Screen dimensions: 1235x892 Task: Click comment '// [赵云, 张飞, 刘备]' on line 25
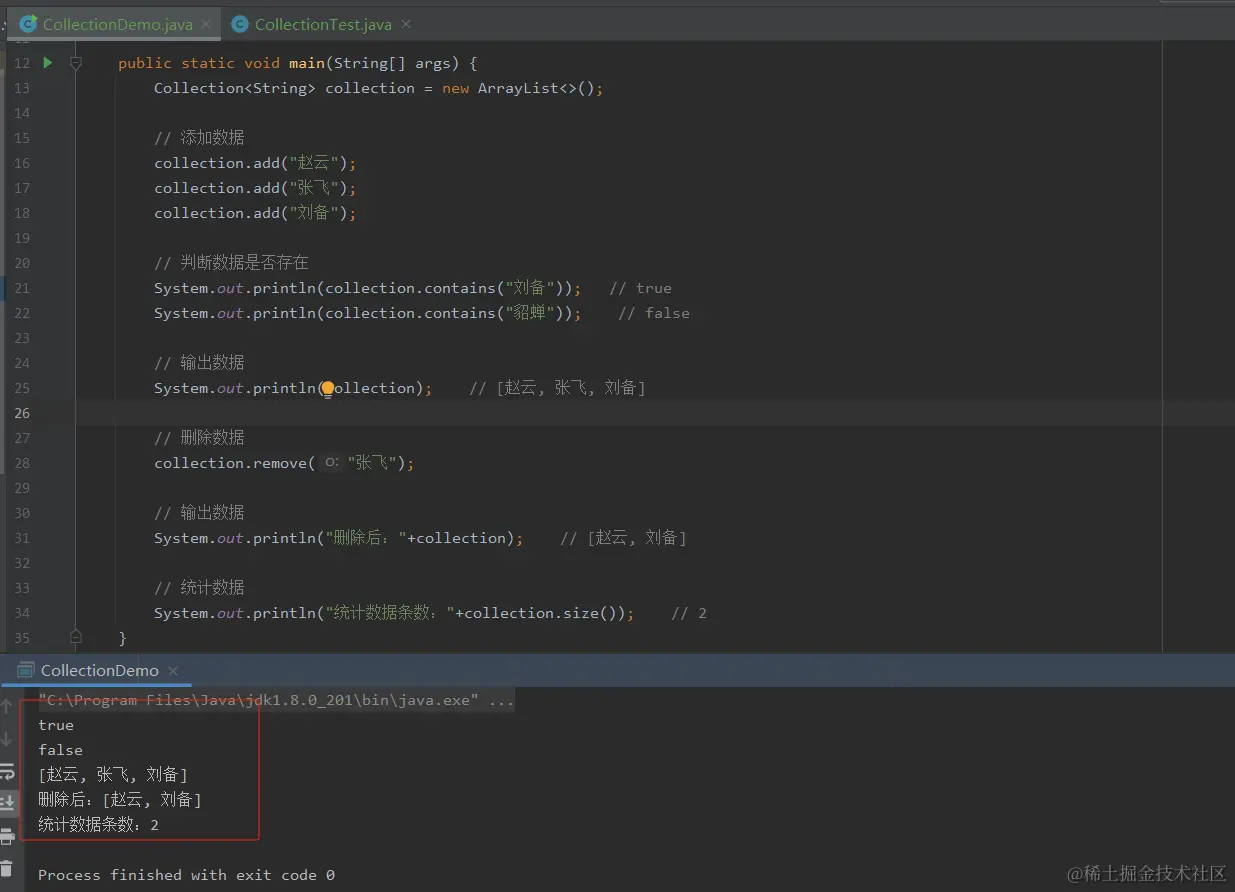pos(557,388)
